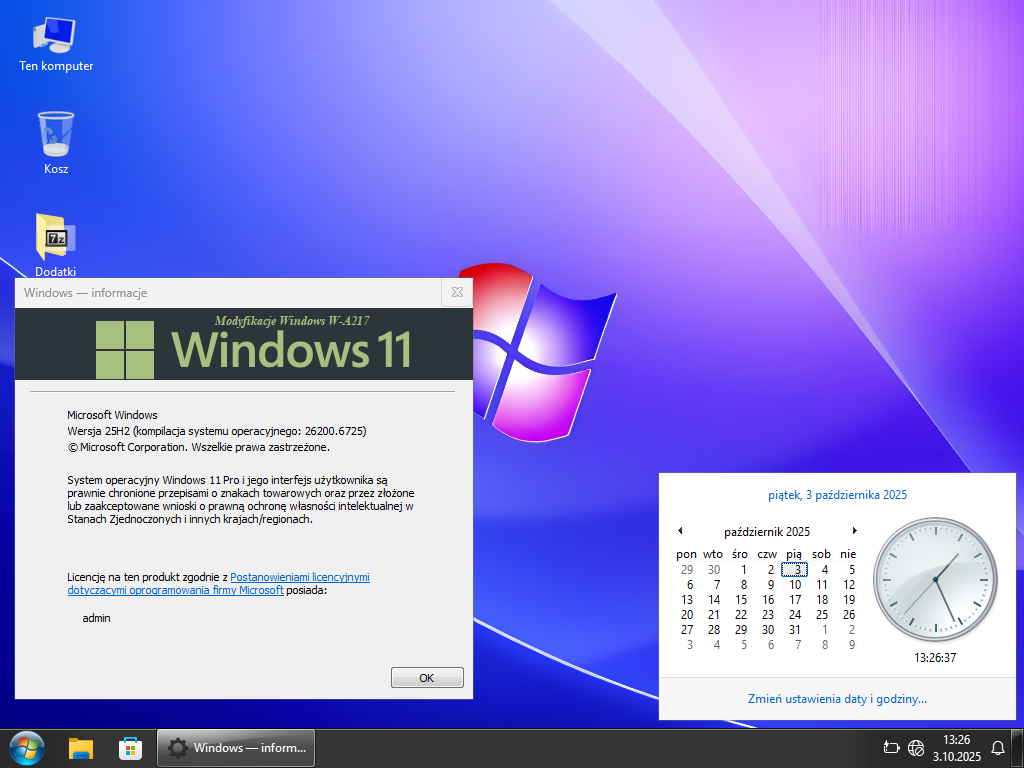1024x768 pixels.
Task: Advance calendar to the next month
Action: [x=854, y=531]
